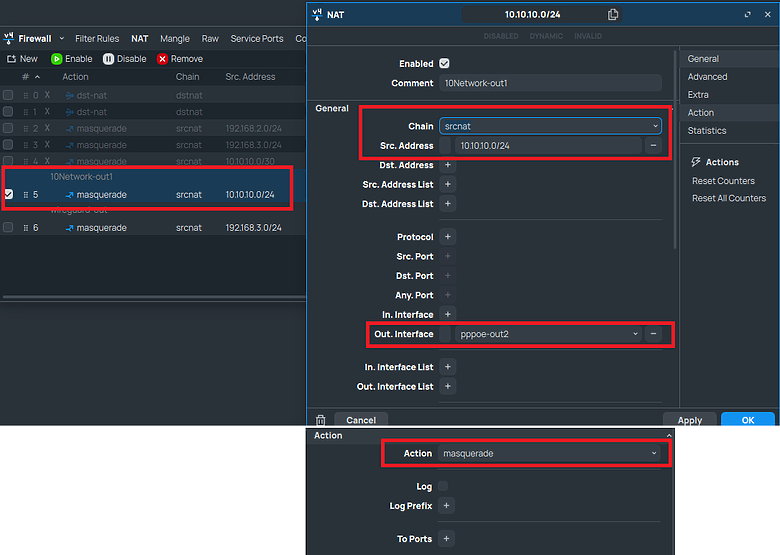Toggle checkbox for rule 6 row
Viewport: 780px width, 555px height.
(8, 227)
